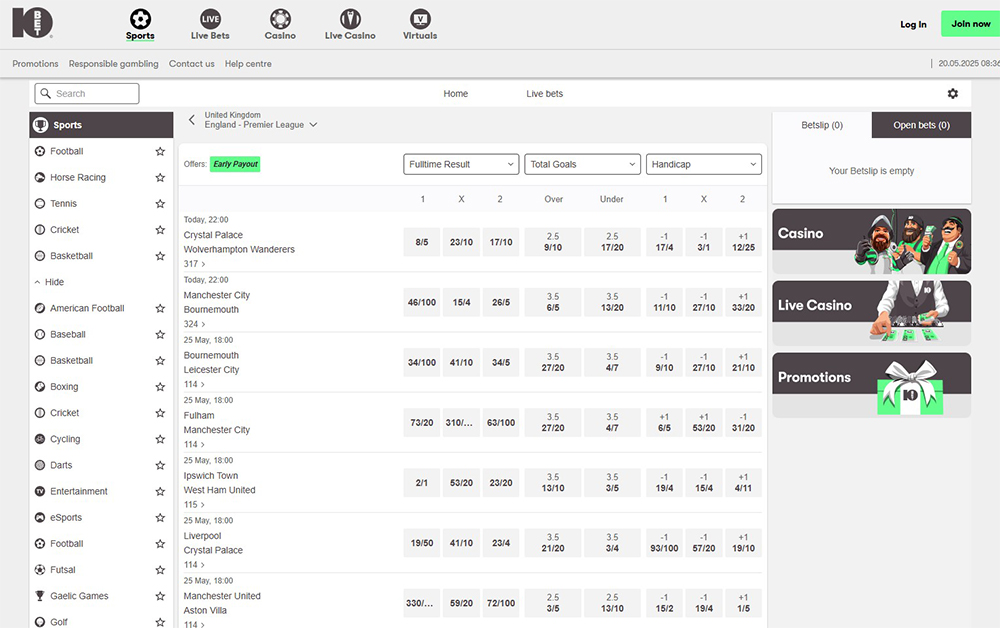
Task: Open the Total Goals dropdown
Action: 582,164
